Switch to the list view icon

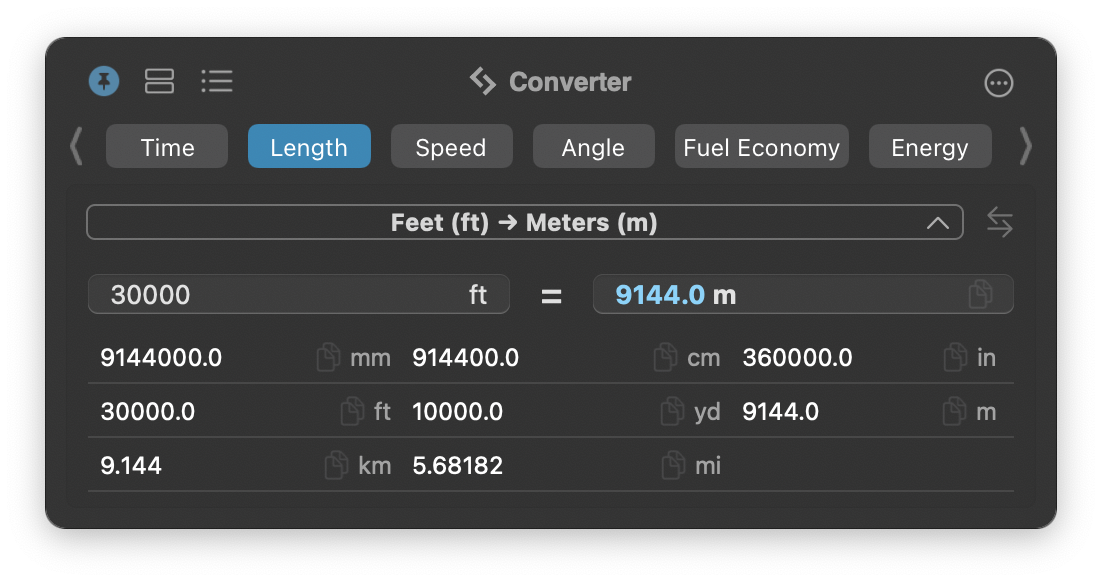(216, 82)
